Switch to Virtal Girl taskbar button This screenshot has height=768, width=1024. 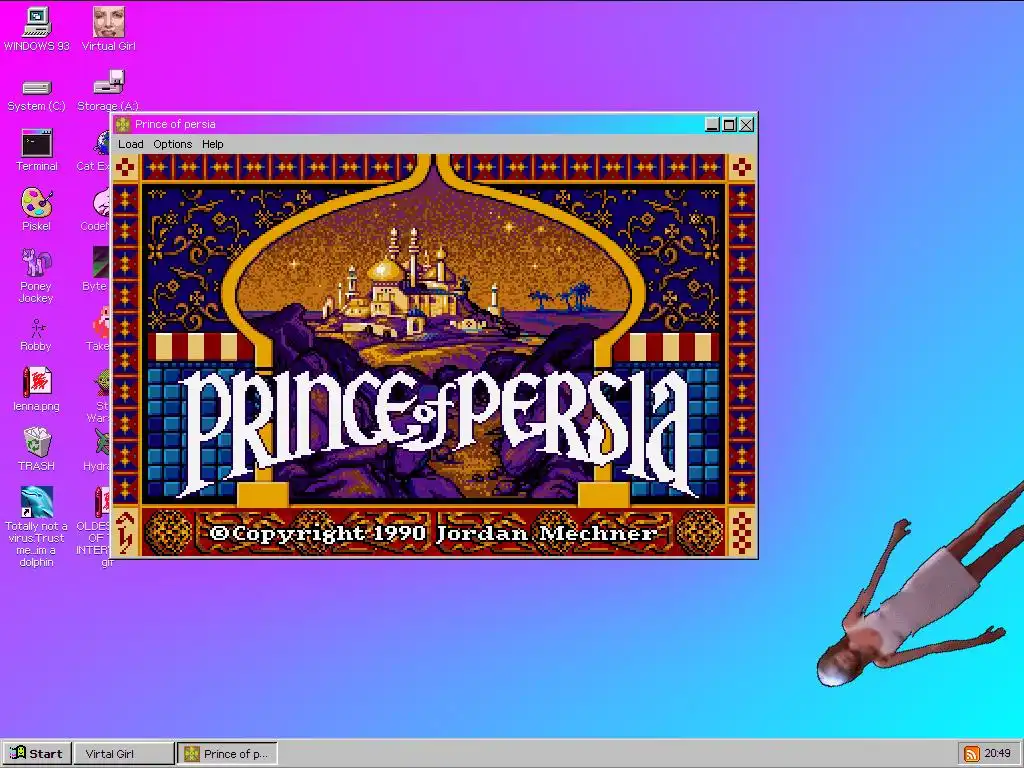pyautogui.click(x=124, y=754)
